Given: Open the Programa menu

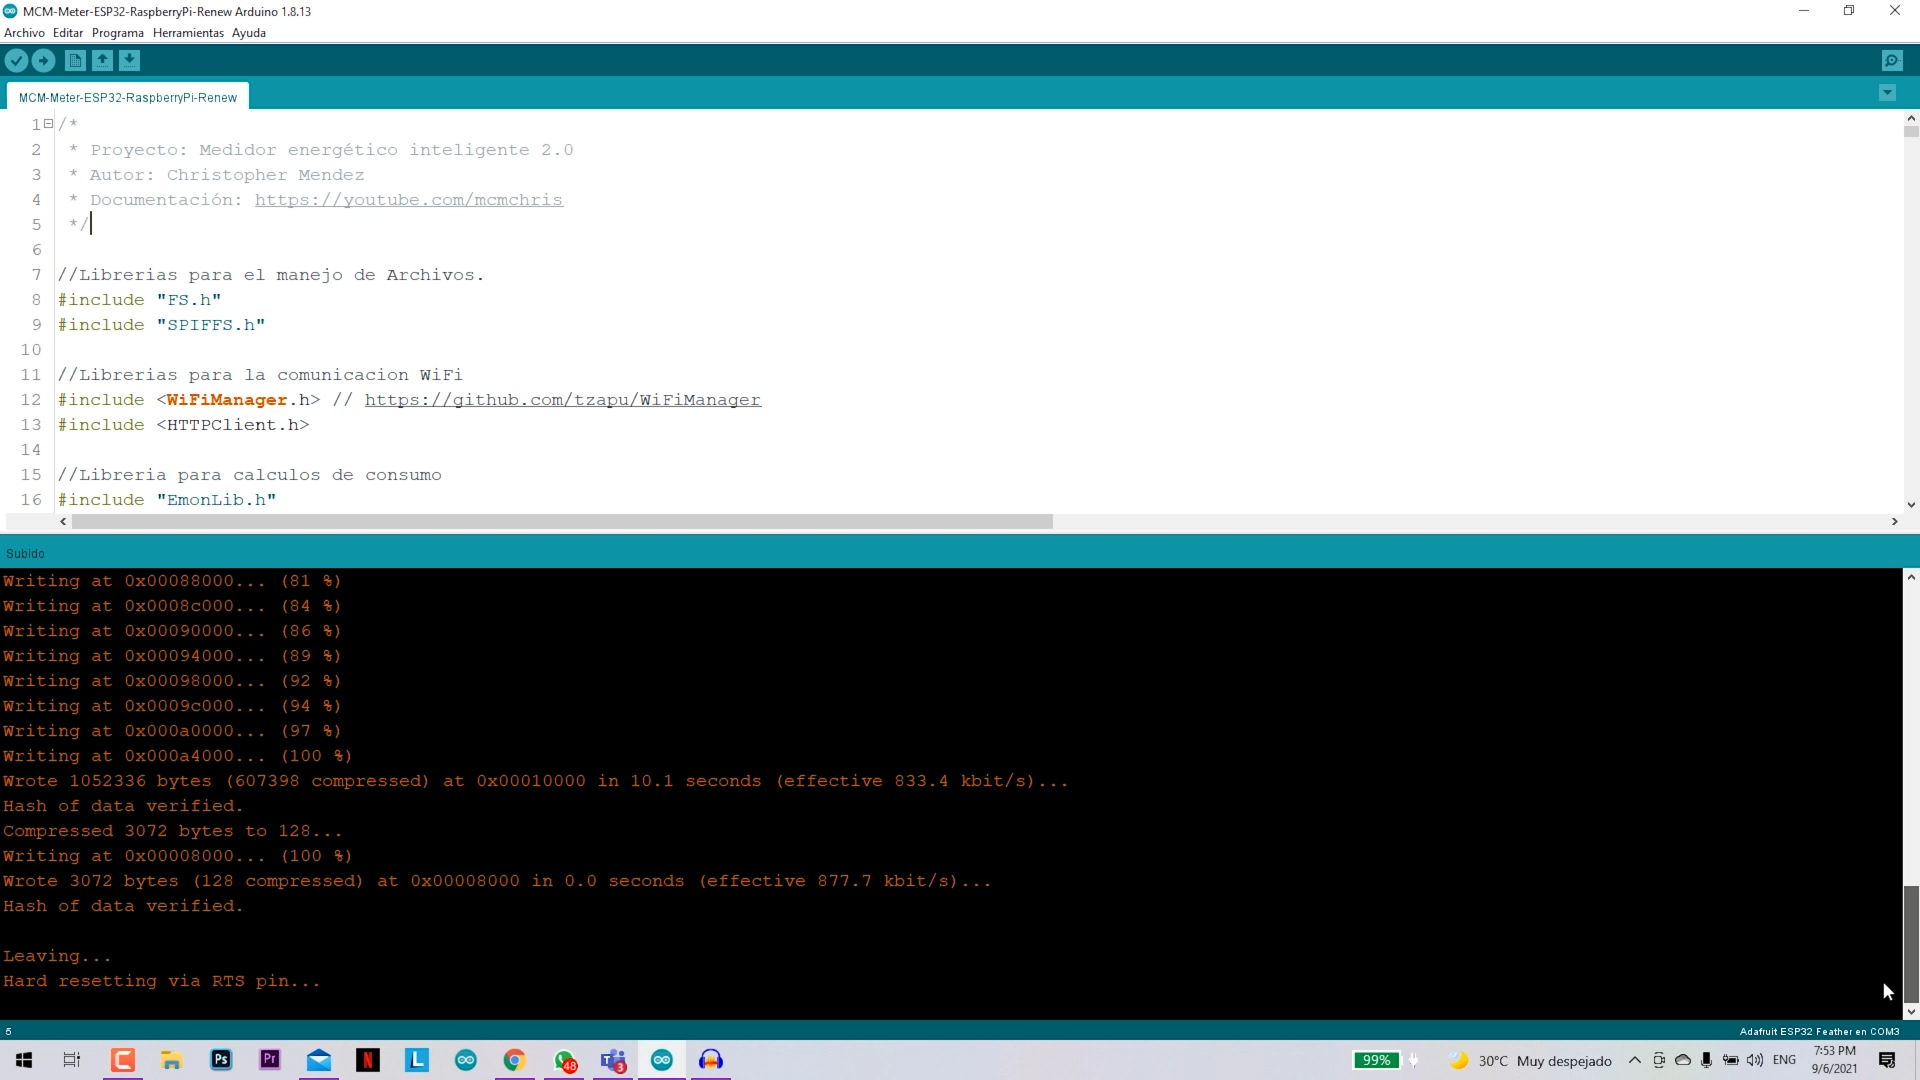Looking at the screenshot, I should [118, 33].
